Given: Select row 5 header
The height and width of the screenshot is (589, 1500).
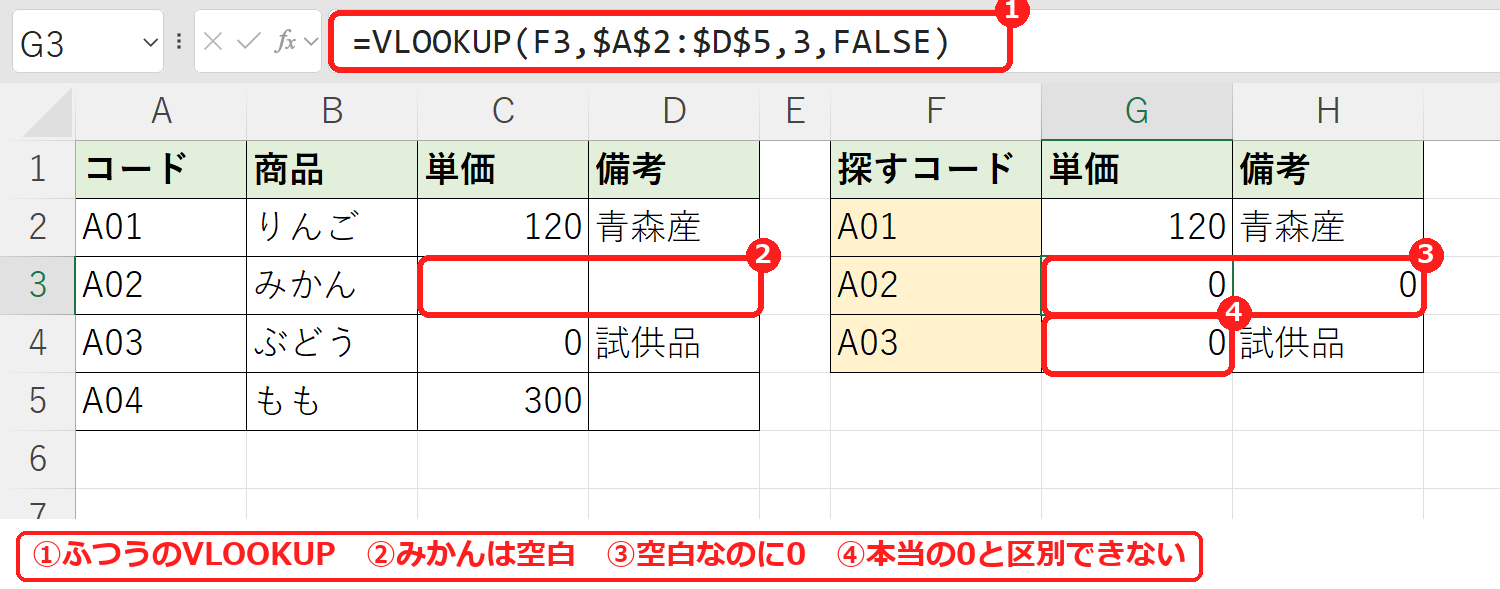Looking at the screenshot, I should coord(38,401).
